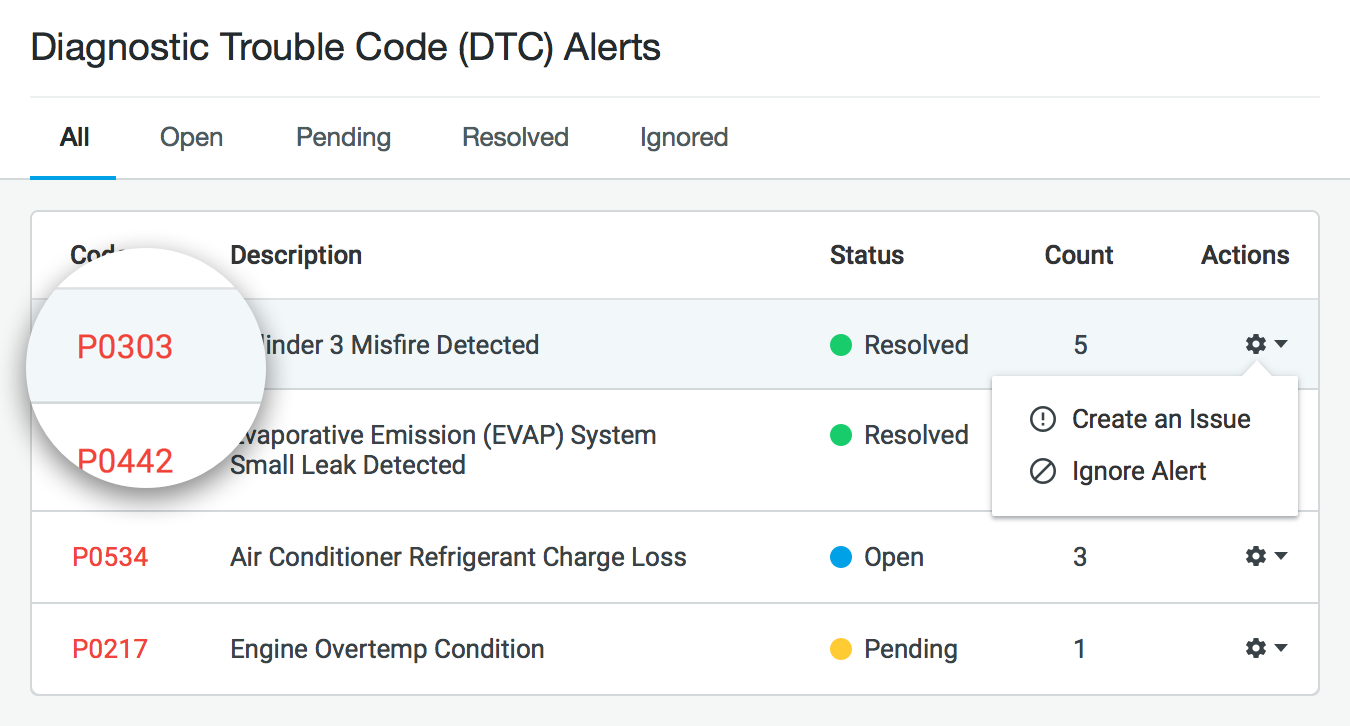Open the P0534 code link
Image resolution: width=1350 pixels, height=726 pixels.
[110, 557]
